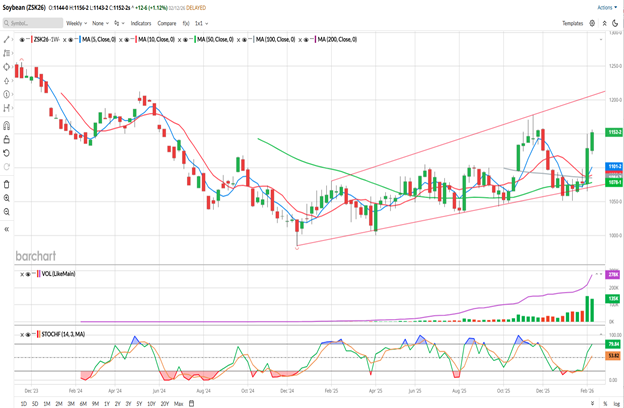Viewport: 624px width, 408px height.
Task: Collapse the STOCHF pane
Action: [x=601, y=334]
